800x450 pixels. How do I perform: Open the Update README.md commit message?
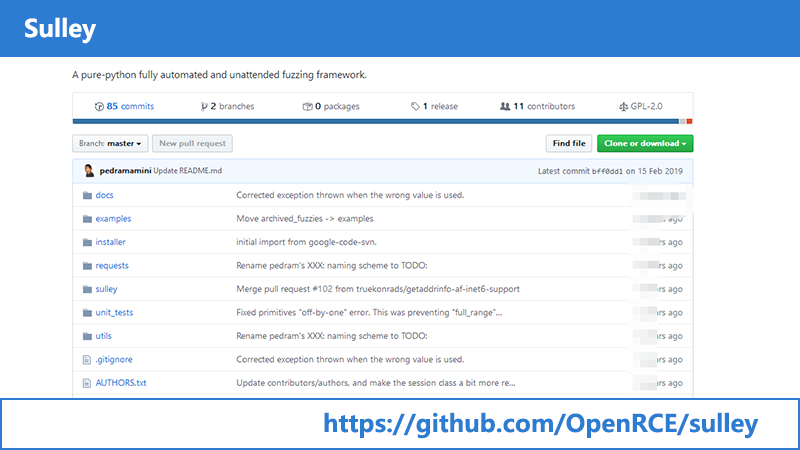point(188,171)
